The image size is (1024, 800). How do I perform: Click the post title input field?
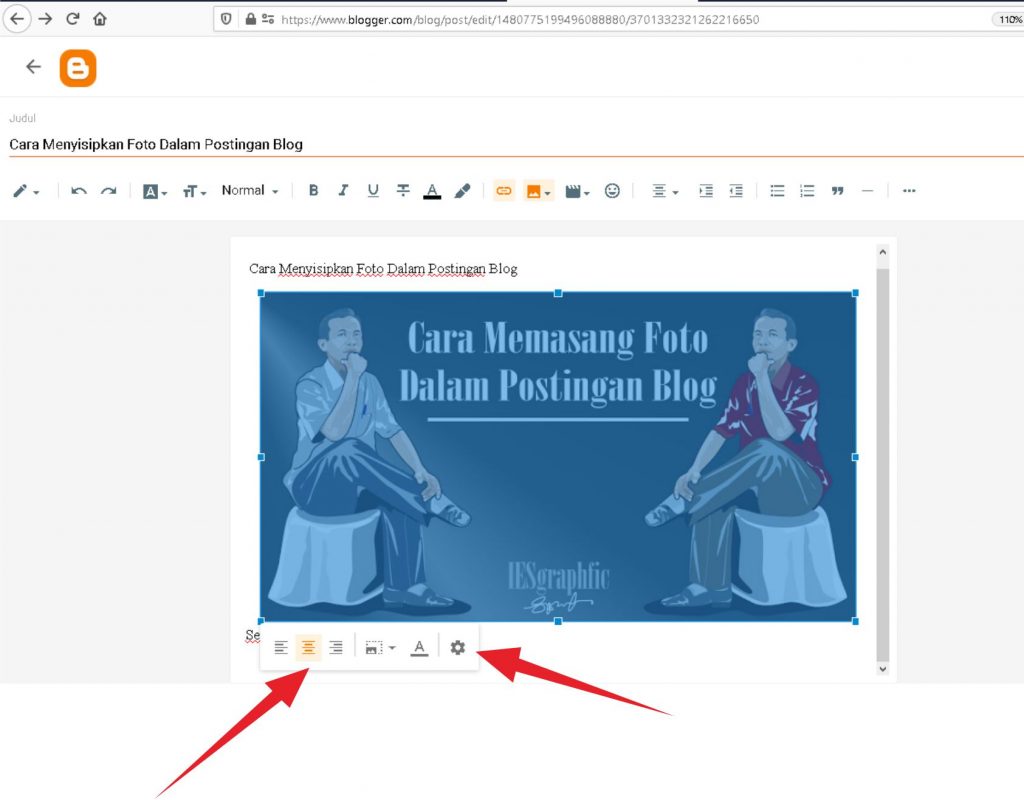coord(512,144)
